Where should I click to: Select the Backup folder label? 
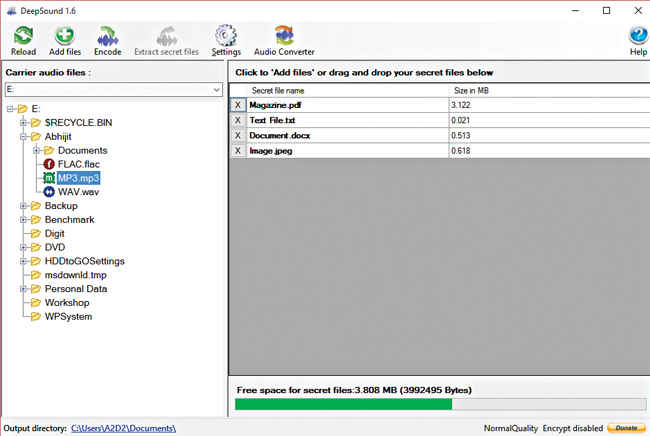[x=61, y=206]
